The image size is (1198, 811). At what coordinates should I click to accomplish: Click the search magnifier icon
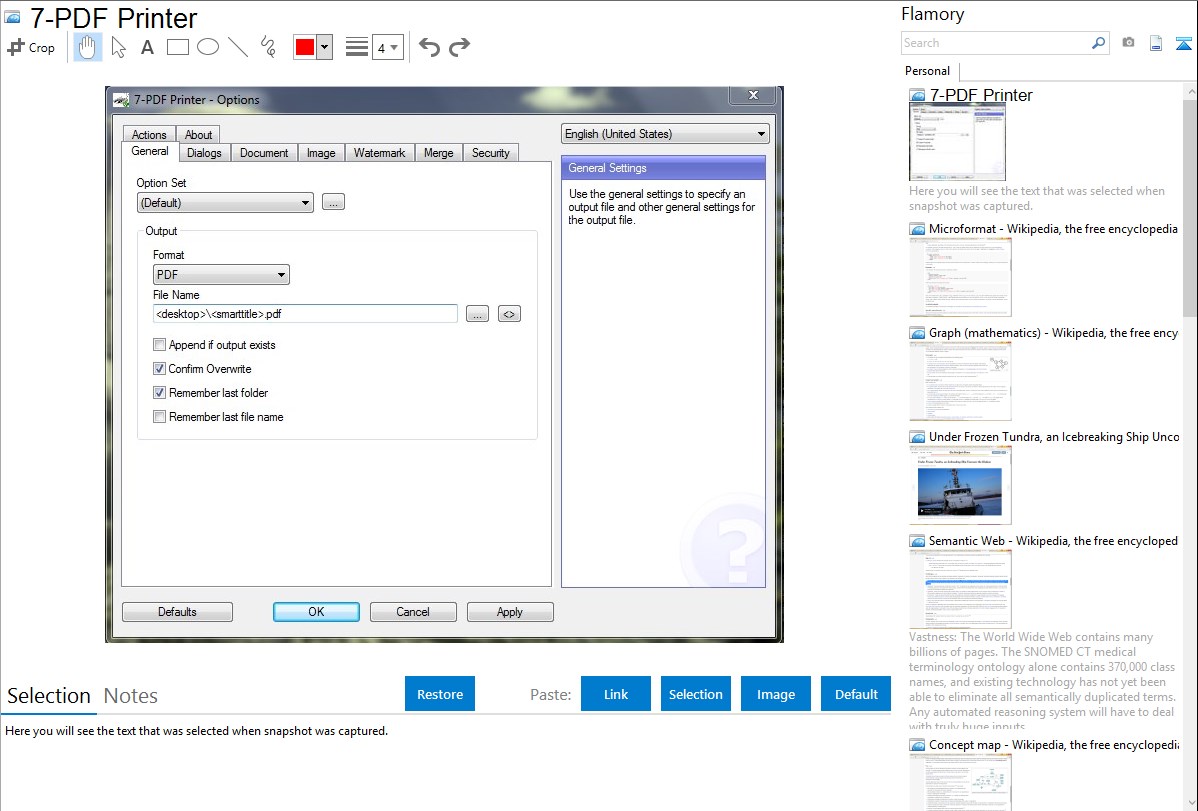[1098, 43]
